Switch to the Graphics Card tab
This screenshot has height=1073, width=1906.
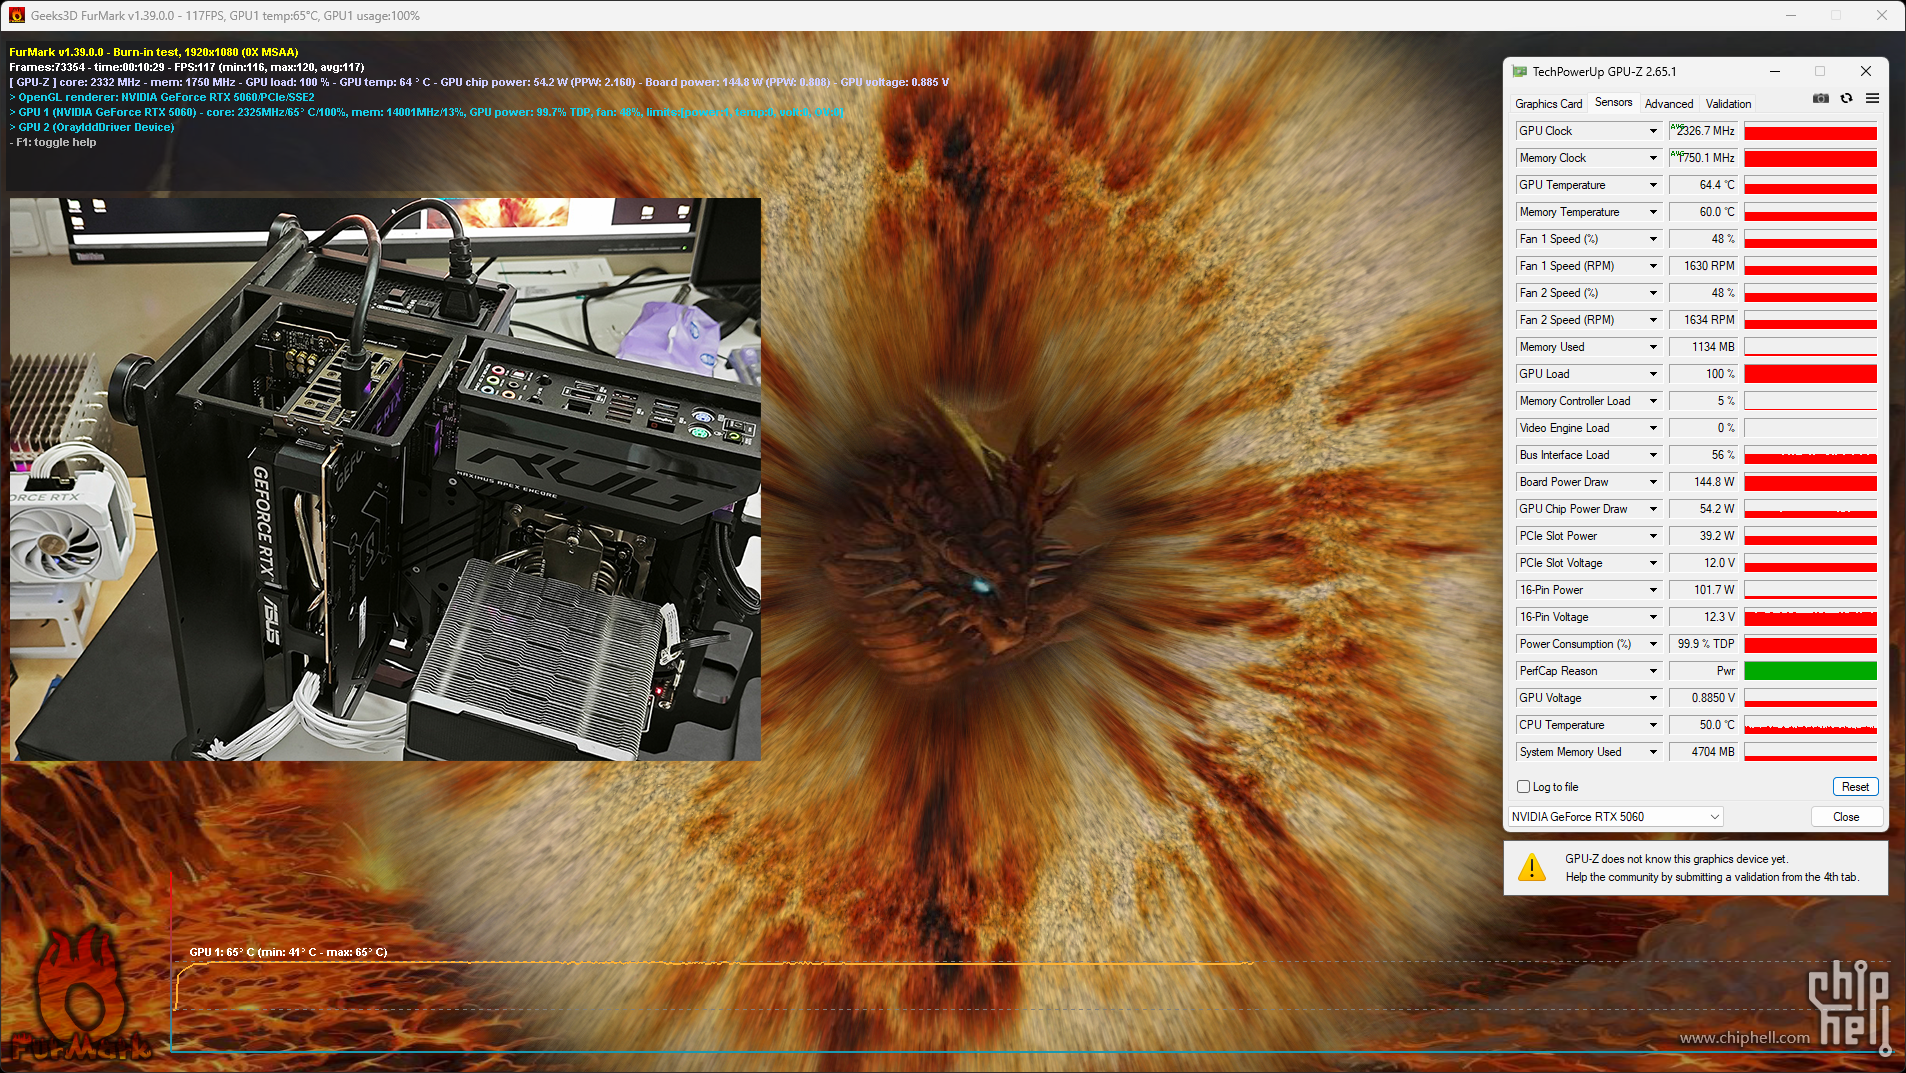[1548, 104]
